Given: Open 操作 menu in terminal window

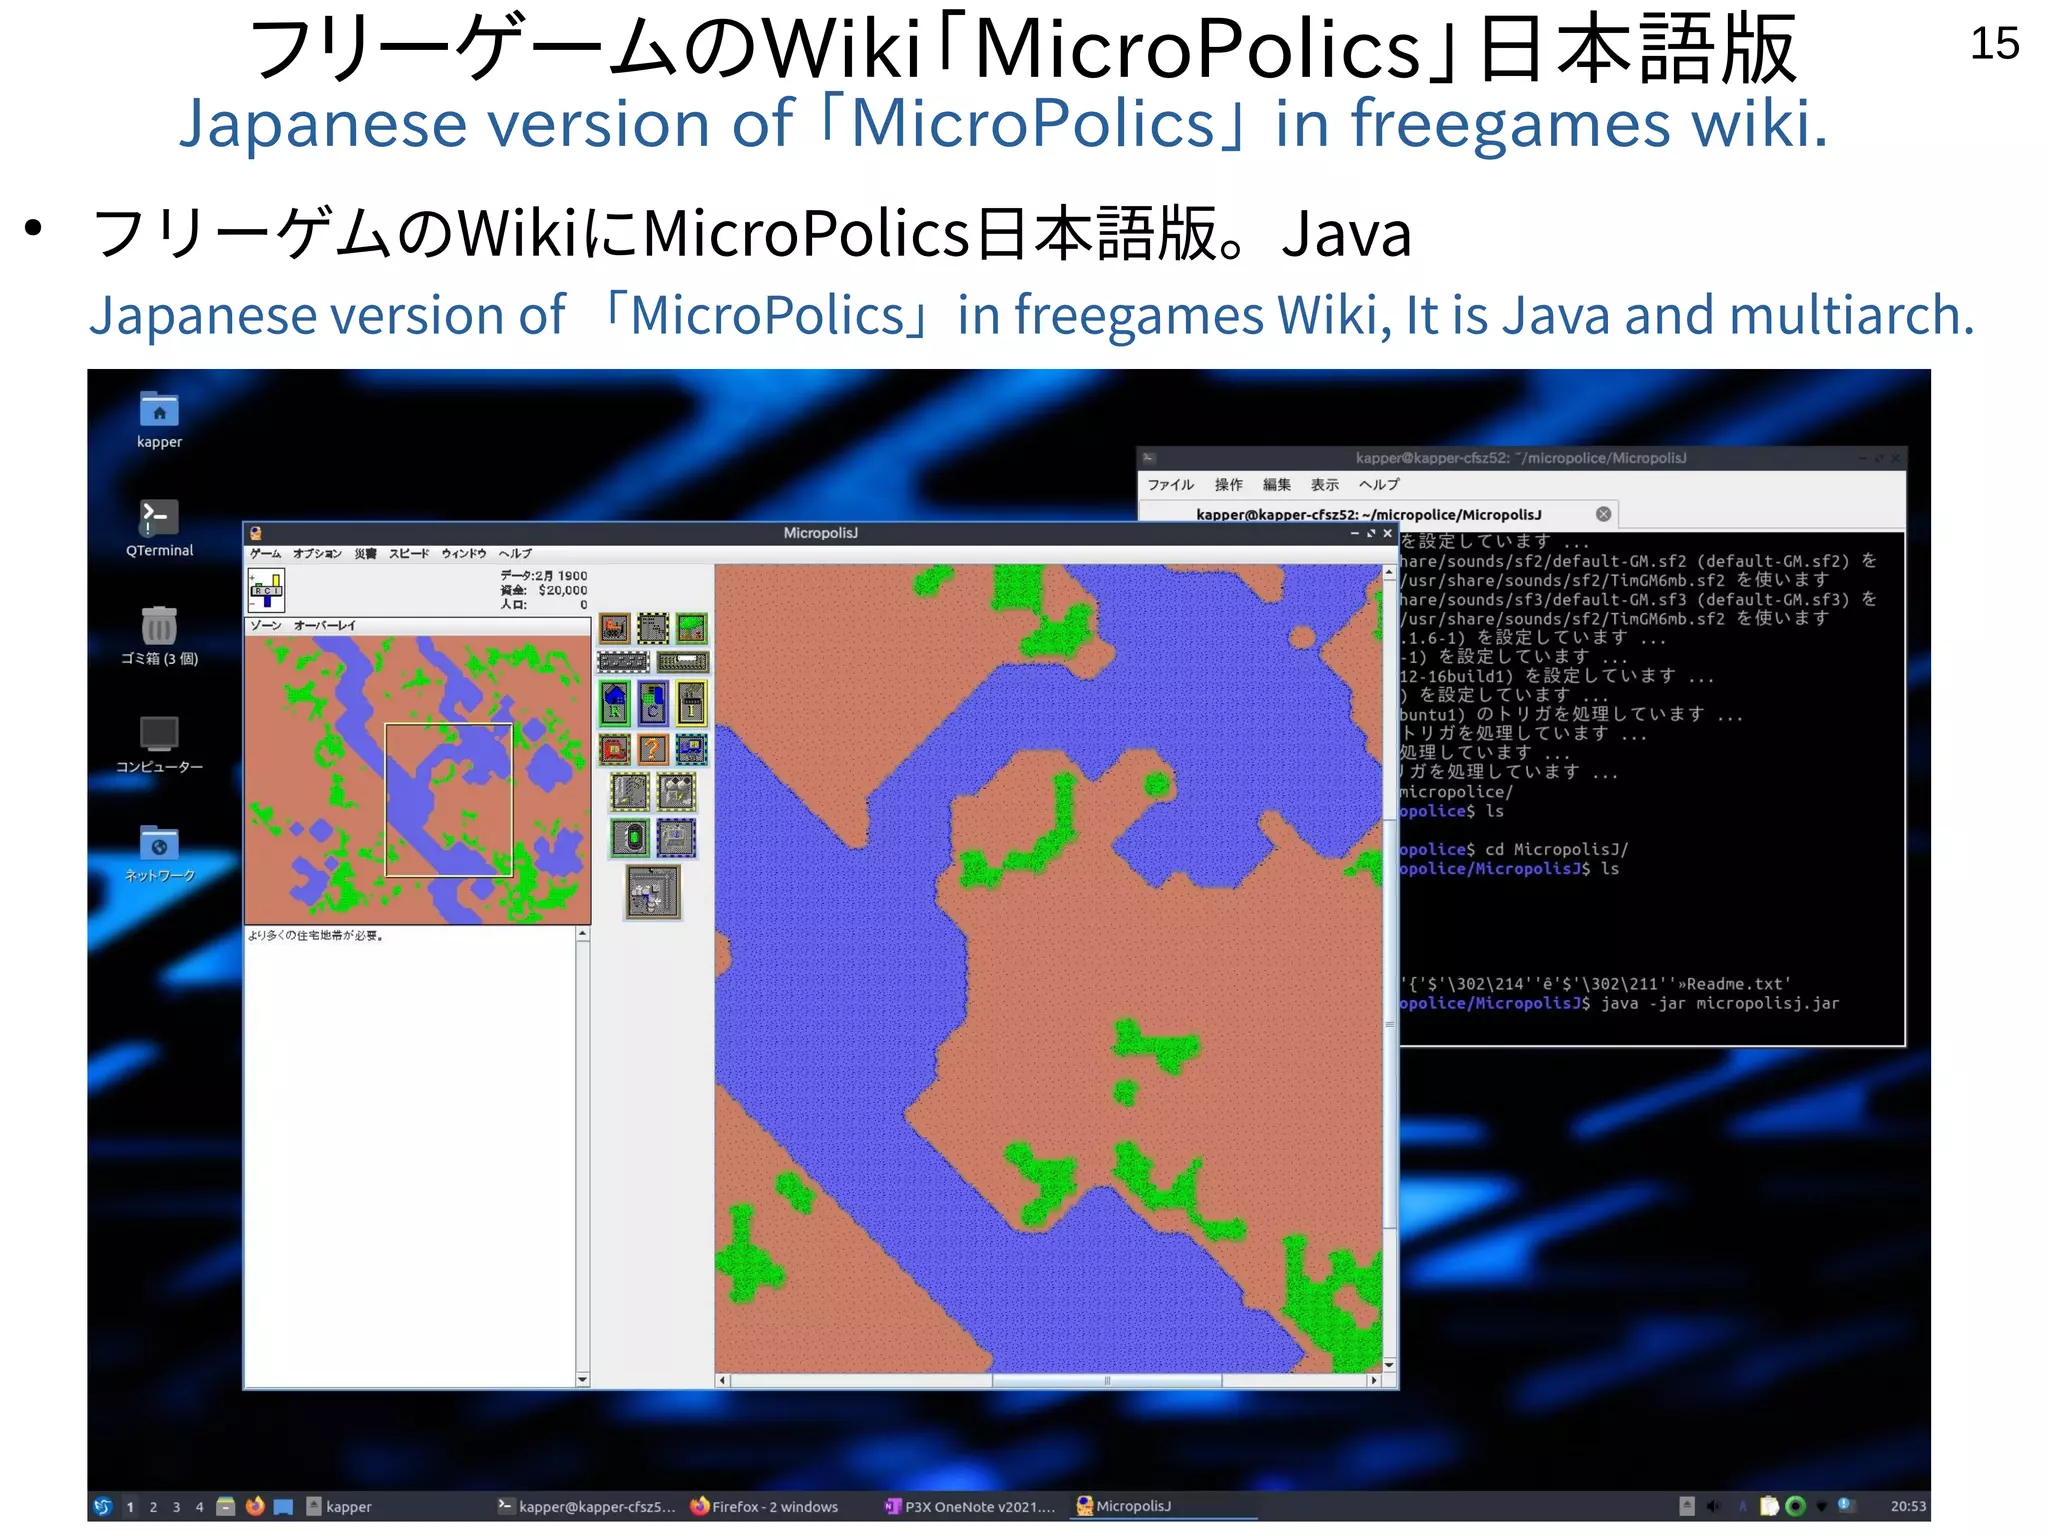Looking at the screenshot, I should click(1228, 485).
